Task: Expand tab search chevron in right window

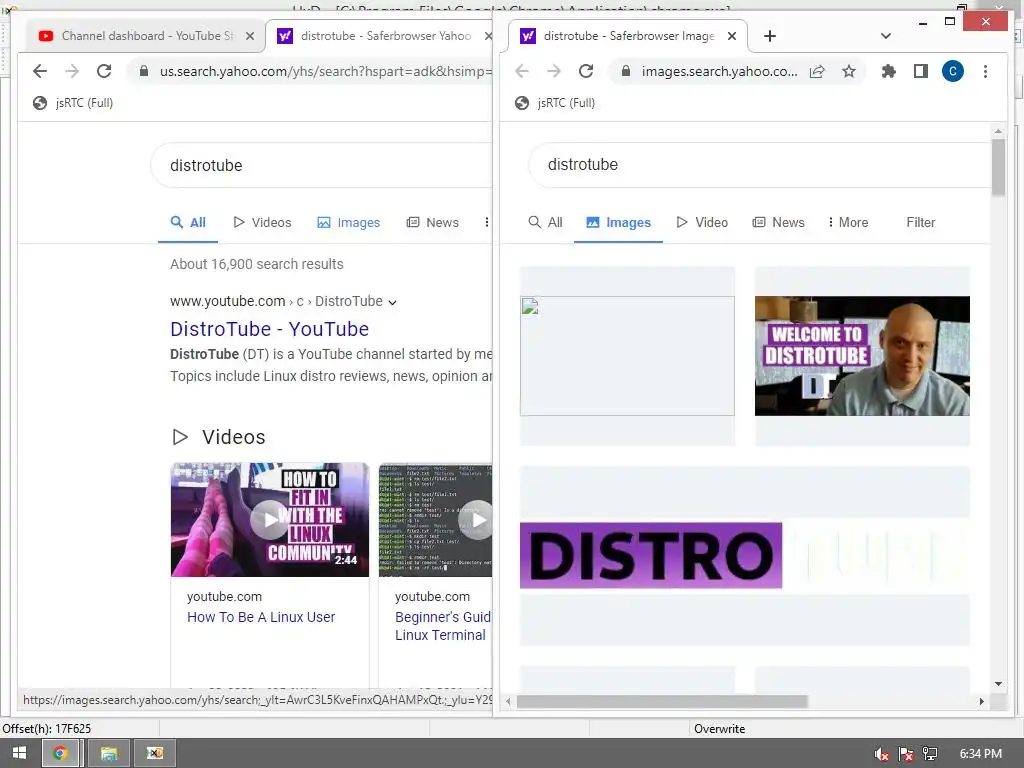Action: 886,36
